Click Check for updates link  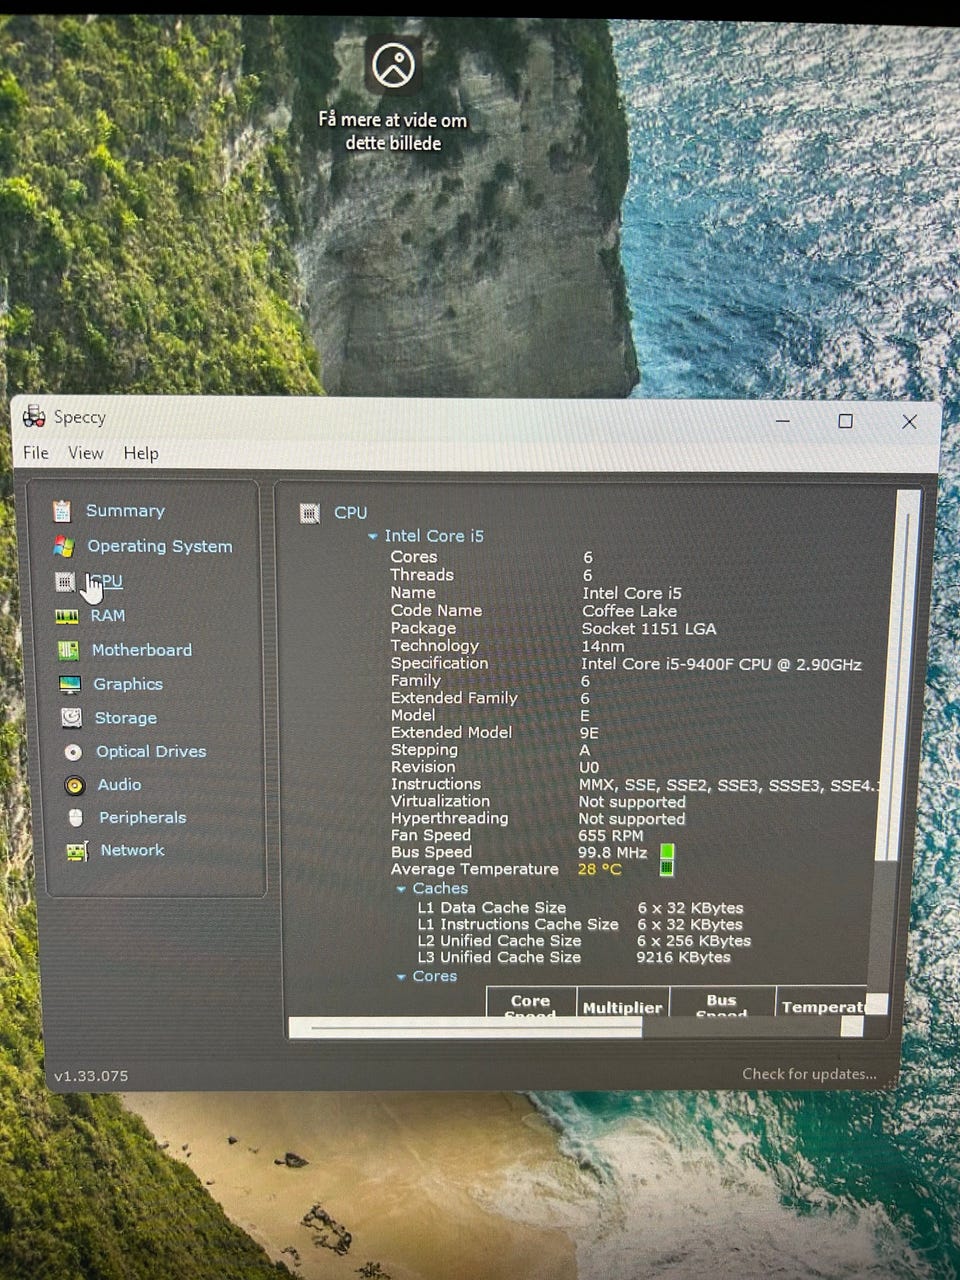pyautogui.click(x=809, y=1074)
